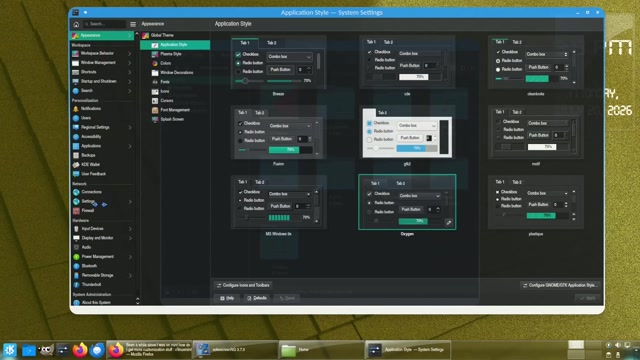Click slider handle in gtk2 preview
Image resolution: width=640 pixels, height=360 pixels.
376,149
